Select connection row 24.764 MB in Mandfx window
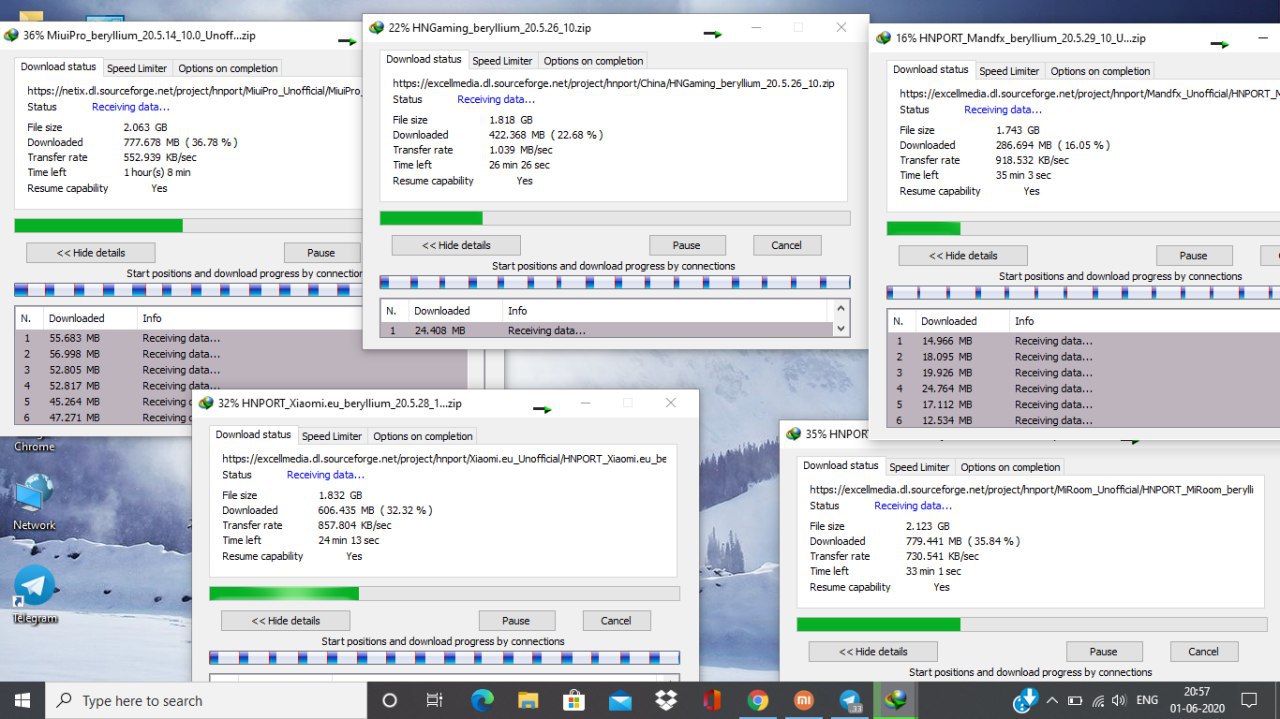This screenshot has width=1280, height=719. click(x=1084, y=388)
